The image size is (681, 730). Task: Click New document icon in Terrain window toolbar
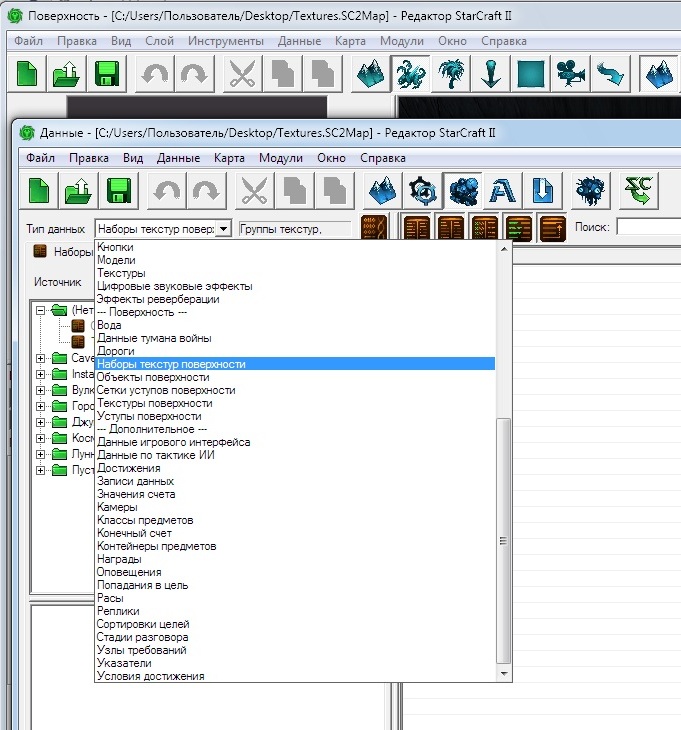[x=27, y=74]
